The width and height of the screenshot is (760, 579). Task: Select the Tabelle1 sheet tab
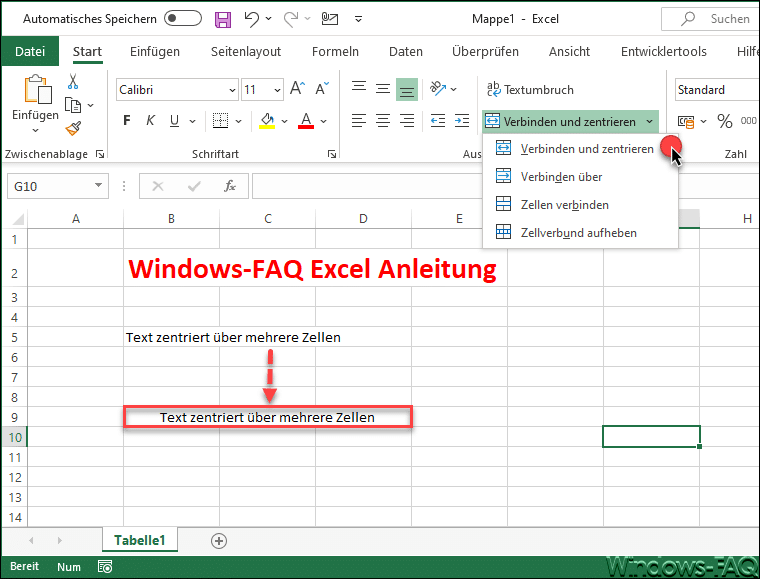140,540
